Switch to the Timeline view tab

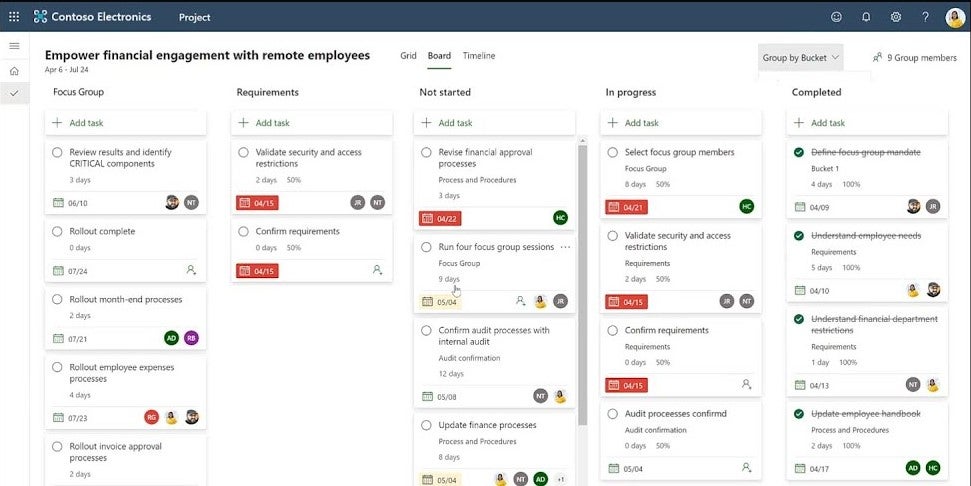coord(478,56)
